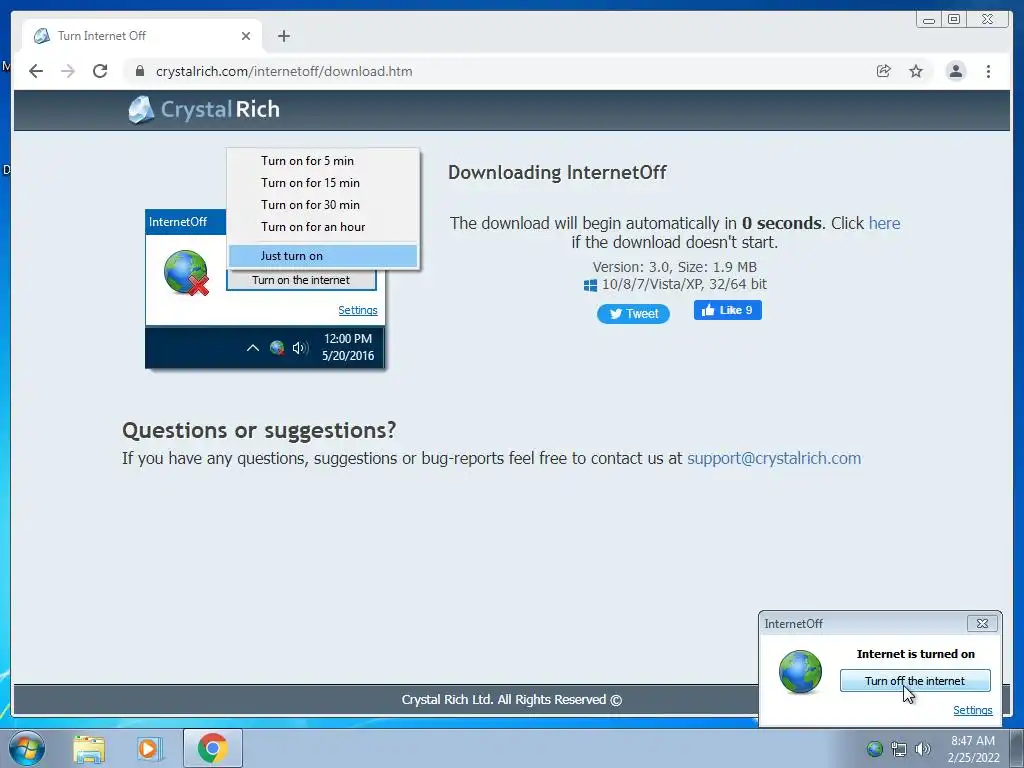Screen dimensions: 1024x768
Task: Click the network tray icon
Action: (x=899, y=749)
